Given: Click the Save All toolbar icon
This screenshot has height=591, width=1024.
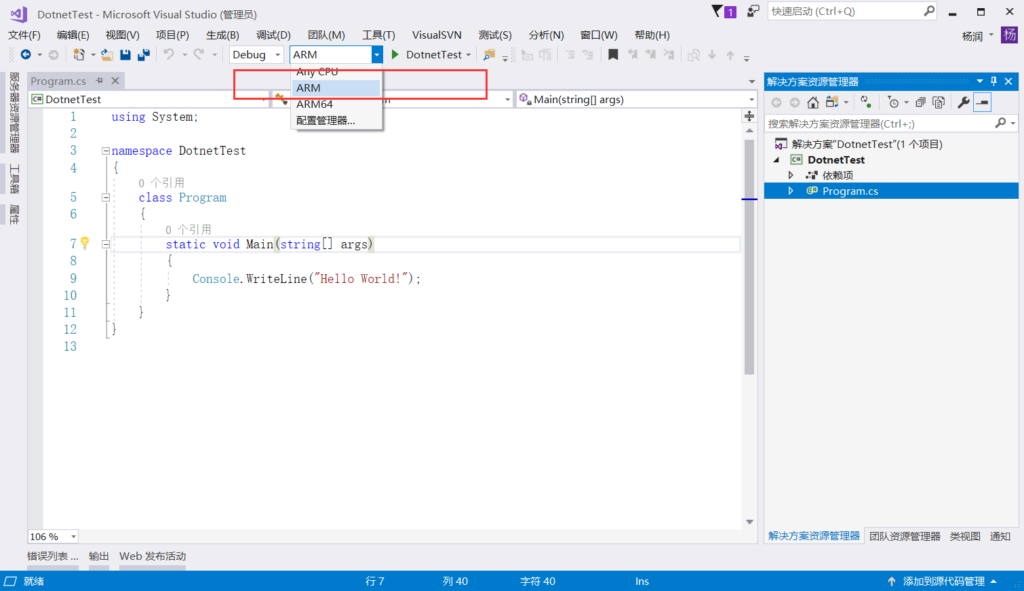Looking at the screenshot, I should [144, 55].
